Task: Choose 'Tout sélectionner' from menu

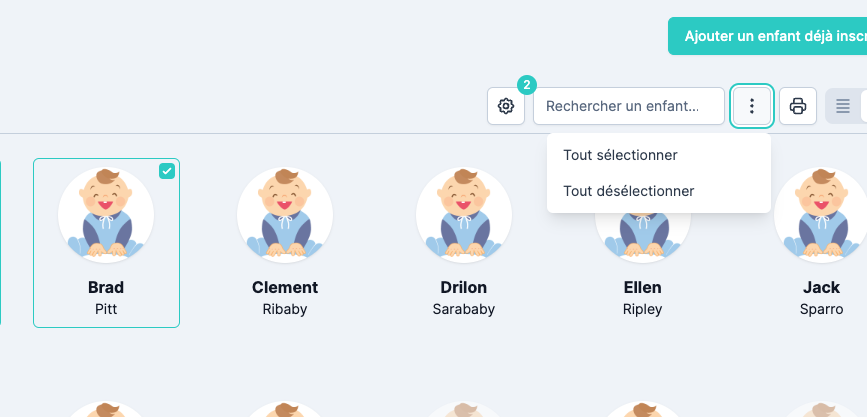Action: [620, 155]
